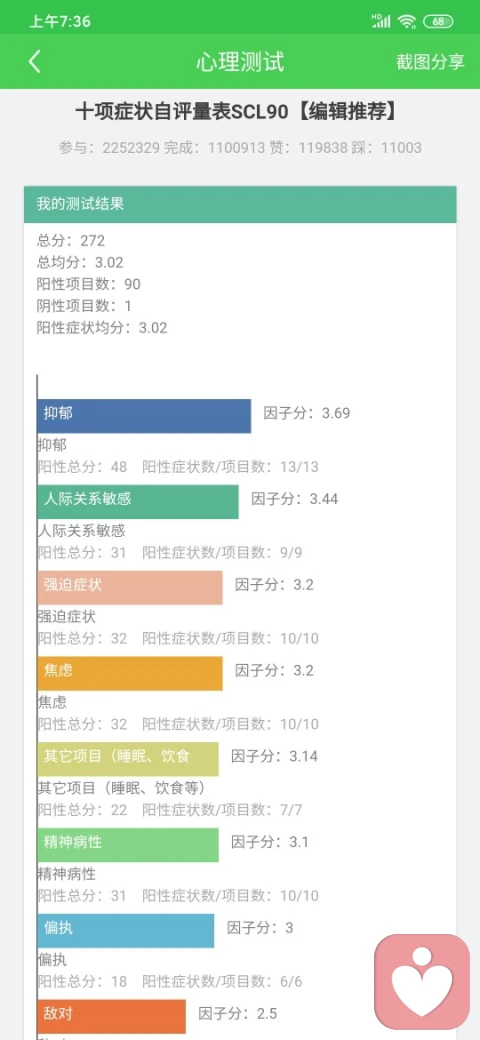480x1040 pixels.
Task: Select the yellow-green 其它项目 bar
Action: click(128, 759)
